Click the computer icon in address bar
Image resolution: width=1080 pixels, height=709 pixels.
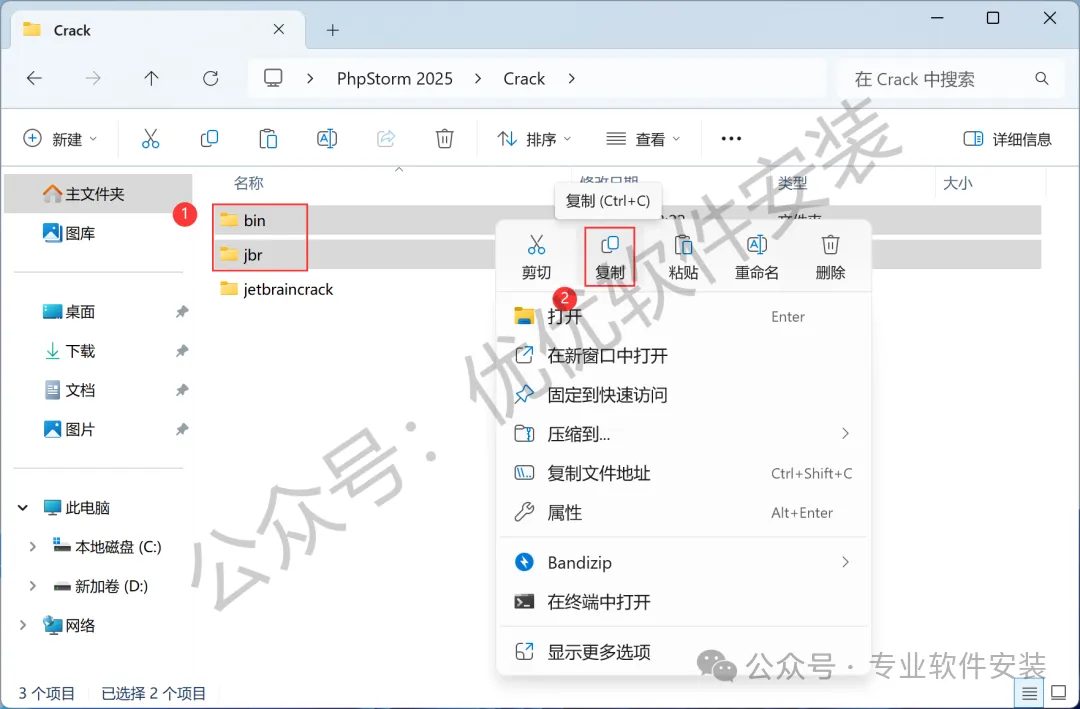click(273, 79)
